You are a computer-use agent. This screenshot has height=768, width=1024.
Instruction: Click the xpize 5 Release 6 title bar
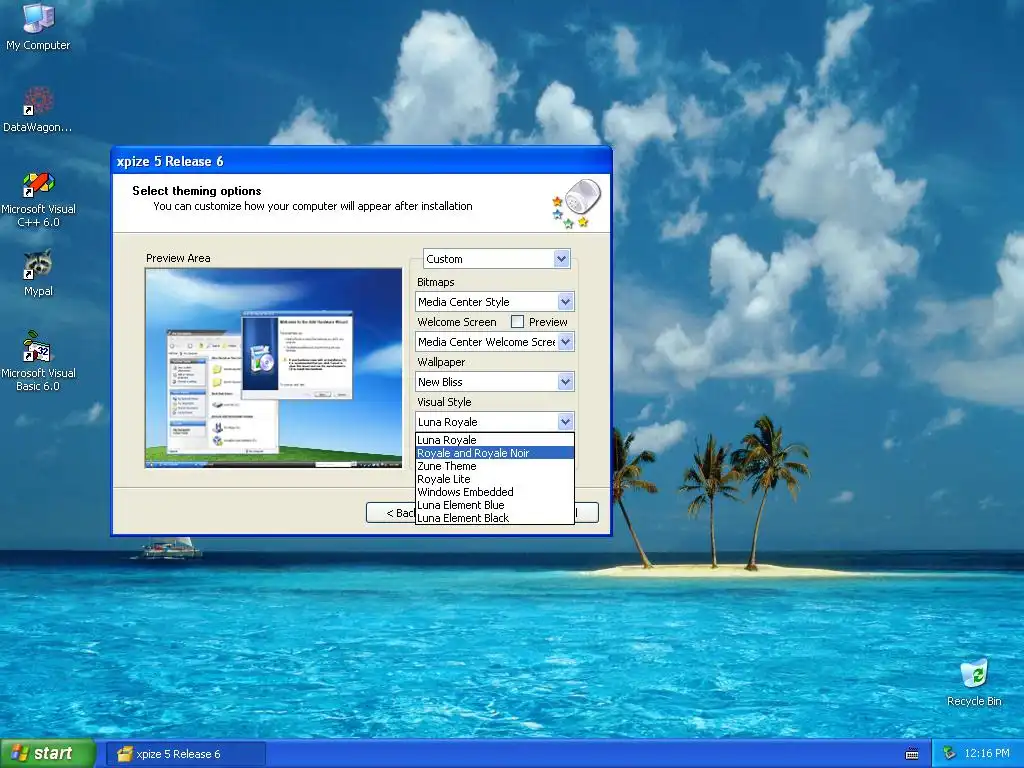(x=361, y=161)
